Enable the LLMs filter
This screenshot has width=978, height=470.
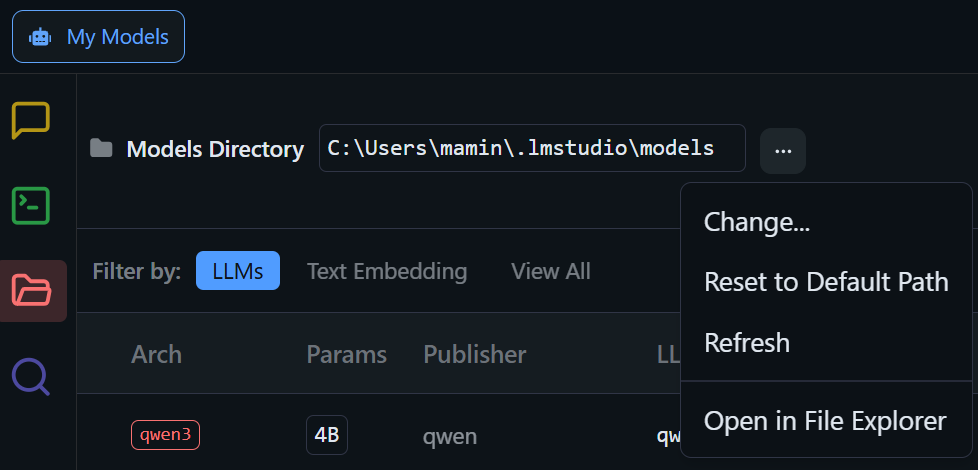[x=238, y=271]
